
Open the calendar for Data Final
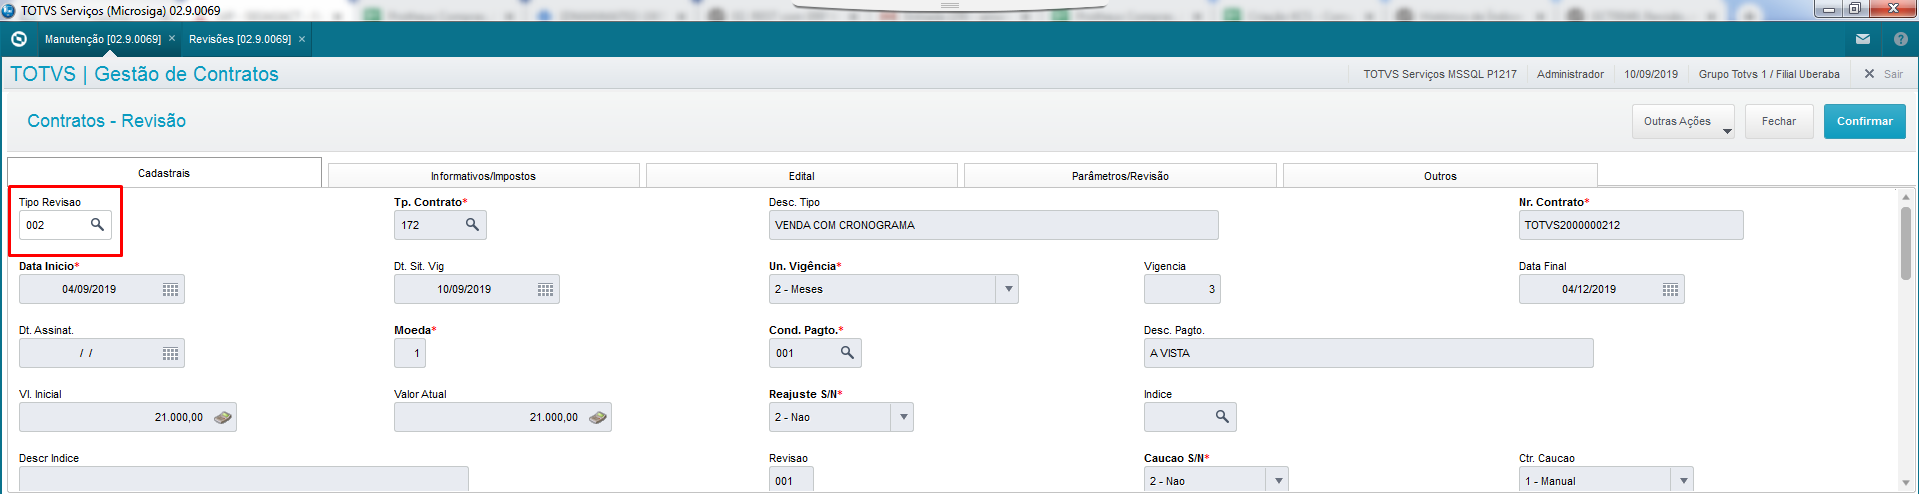(1670, 289)
